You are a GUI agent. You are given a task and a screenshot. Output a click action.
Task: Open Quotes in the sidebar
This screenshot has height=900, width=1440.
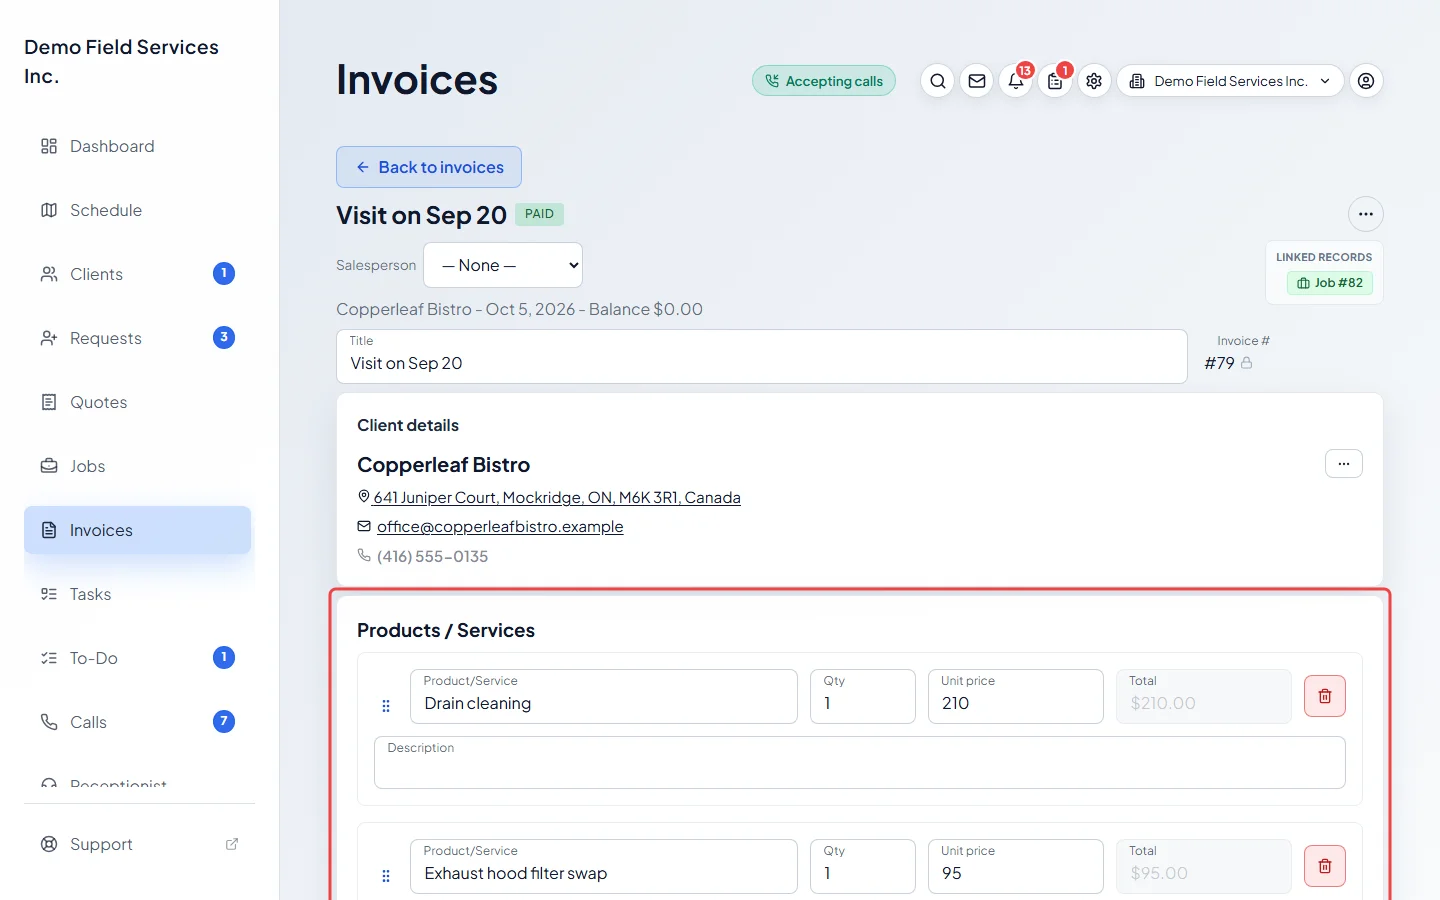point(138,402)
